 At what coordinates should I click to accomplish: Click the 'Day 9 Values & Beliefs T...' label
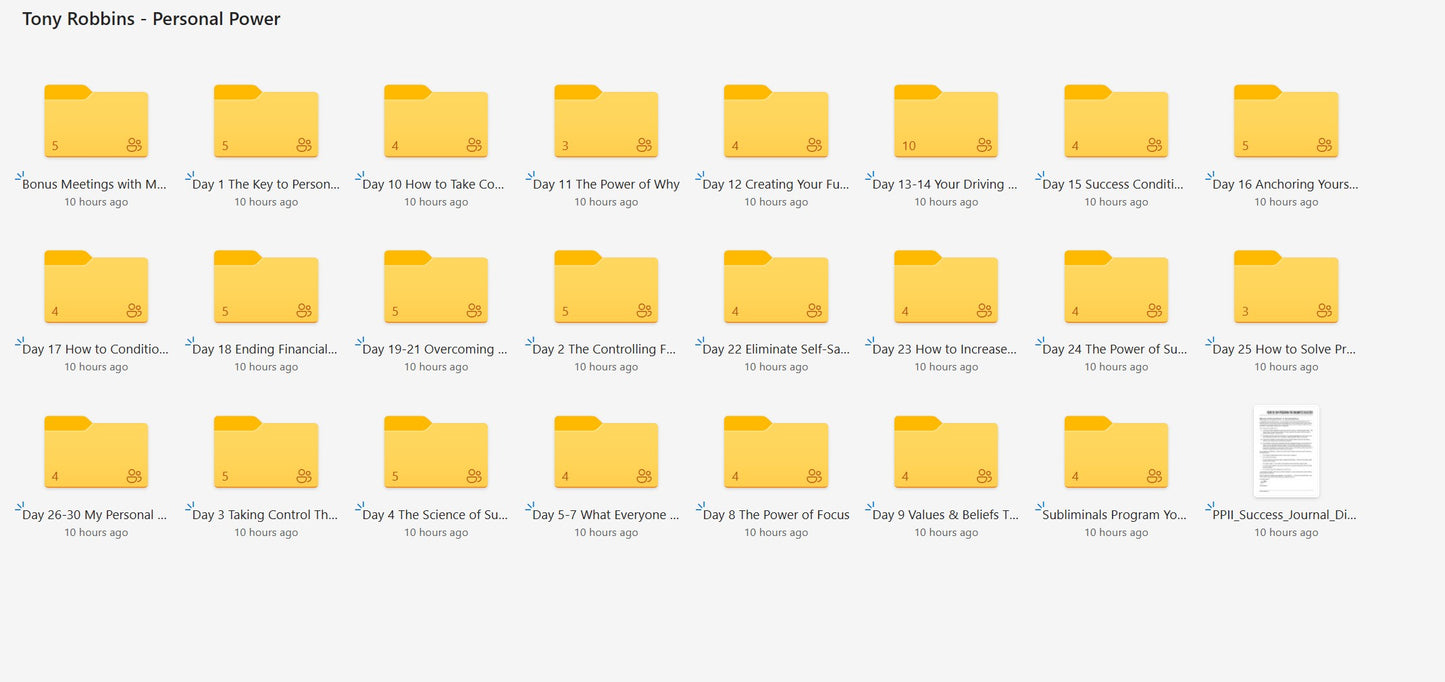coord(946,515)
